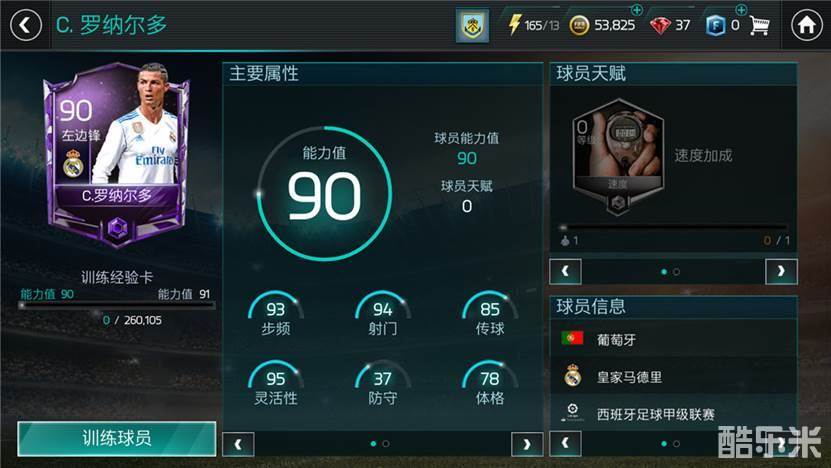Open the shopping cart store
831x468 pixels.
(x=759, y=25)
